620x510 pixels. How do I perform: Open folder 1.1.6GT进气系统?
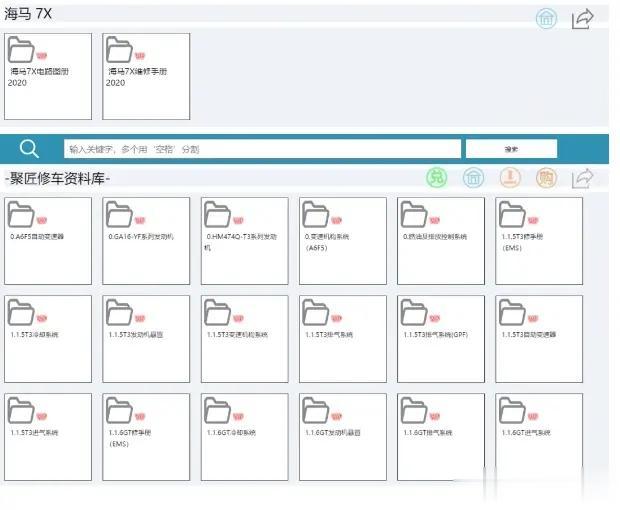[539, 437]
